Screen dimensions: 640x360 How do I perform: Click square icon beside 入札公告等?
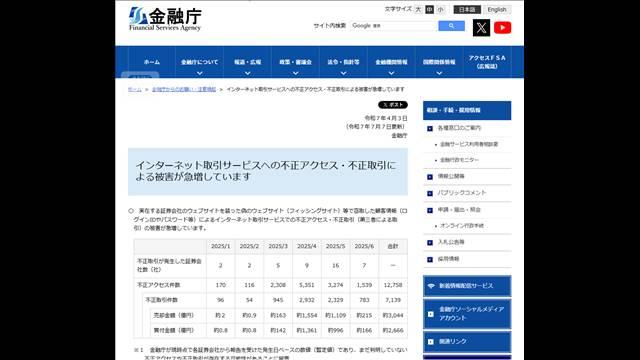click(x=430, y=242)
